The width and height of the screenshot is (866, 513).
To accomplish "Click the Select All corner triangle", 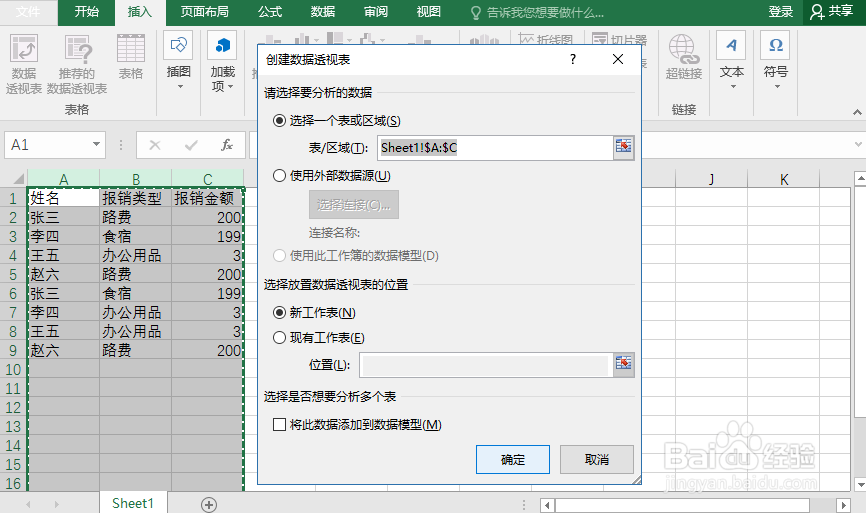I will [18, 178].
